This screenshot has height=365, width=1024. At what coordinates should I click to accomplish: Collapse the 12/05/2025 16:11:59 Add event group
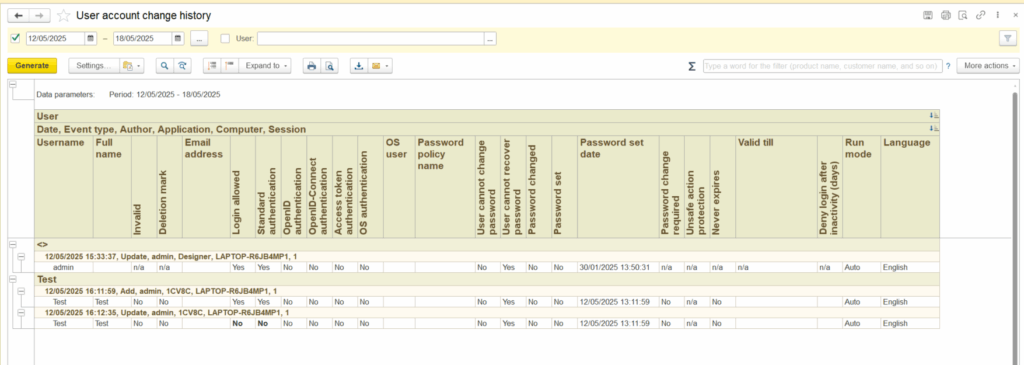[x=21, y=291]
